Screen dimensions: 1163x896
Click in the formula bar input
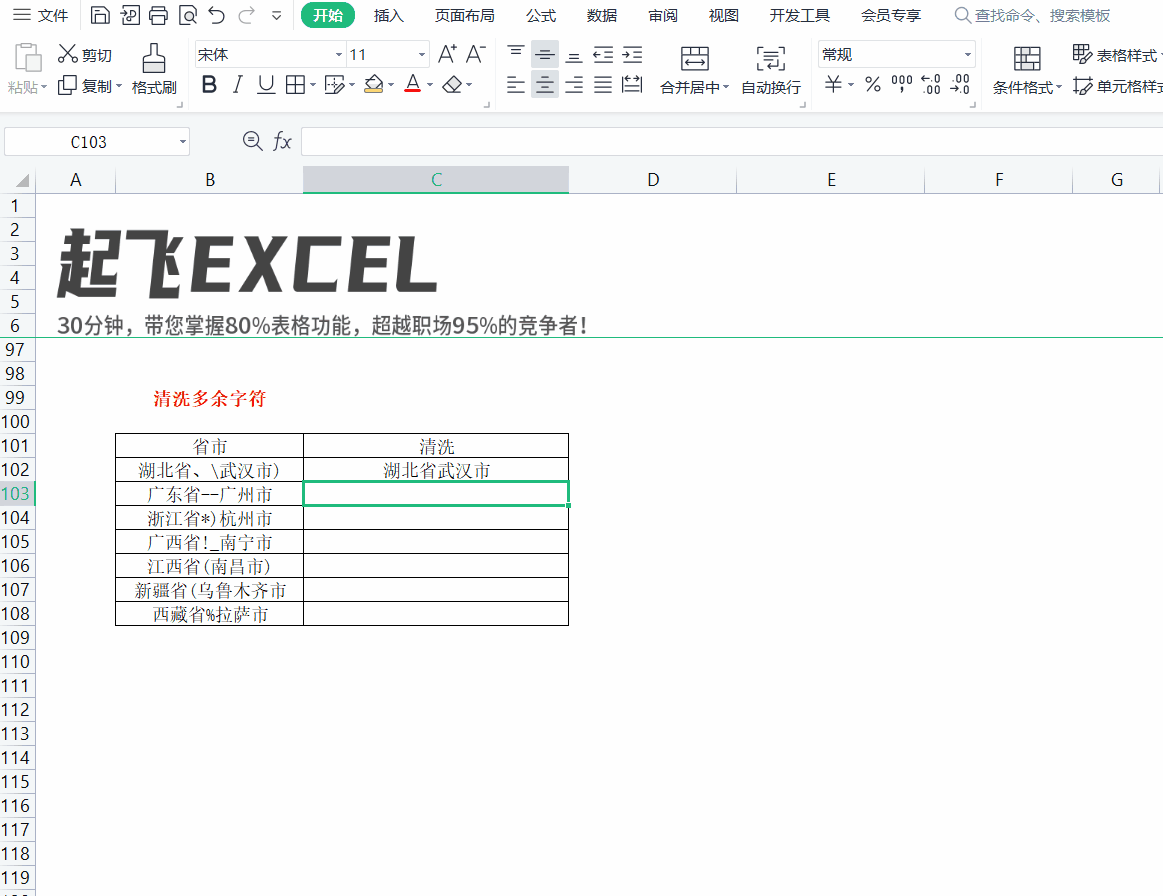coord(731,141)
